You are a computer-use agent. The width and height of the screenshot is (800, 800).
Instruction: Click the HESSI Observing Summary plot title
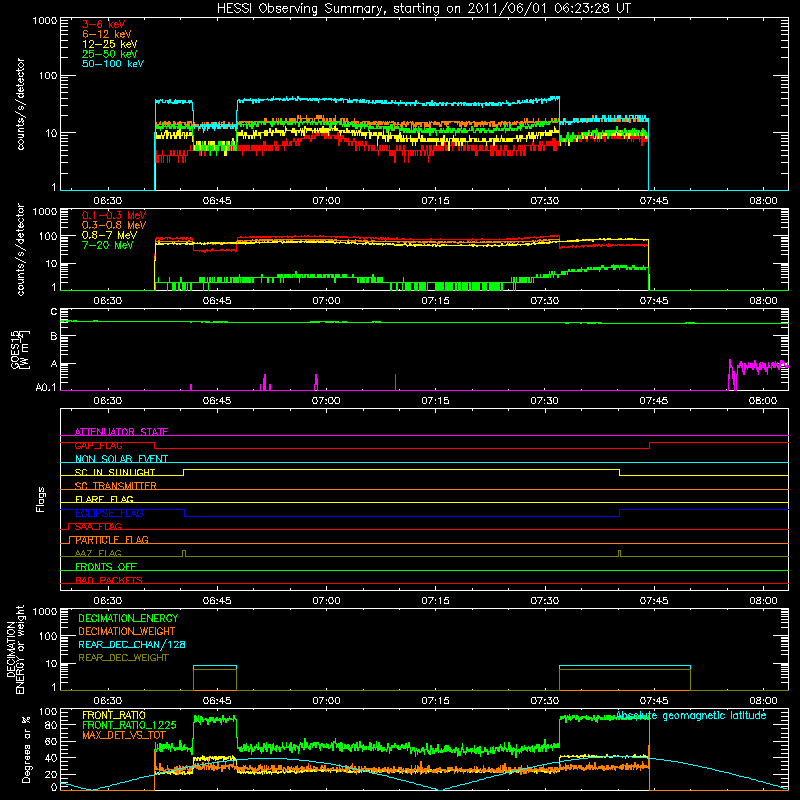423,8
